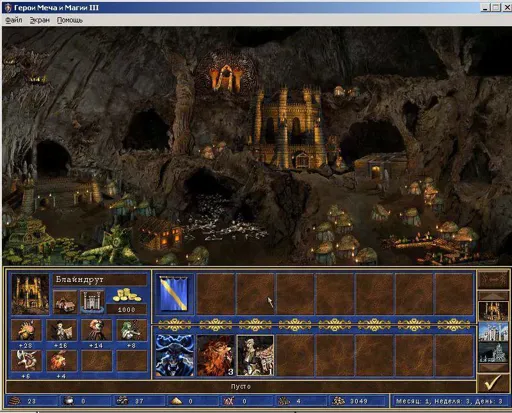This screenshot has width=512, height=413.
Task: Click the gold coins income icon
Action: click(x=127, y=296)
